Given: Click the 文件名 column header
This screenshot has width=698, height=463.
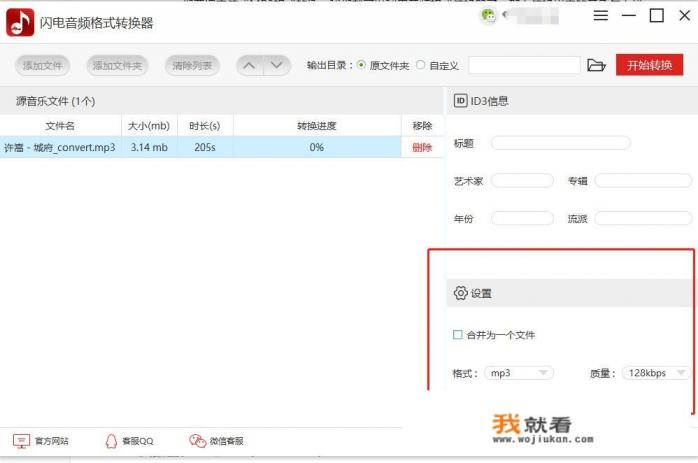Looking at the screenshot, I should 60,126.
